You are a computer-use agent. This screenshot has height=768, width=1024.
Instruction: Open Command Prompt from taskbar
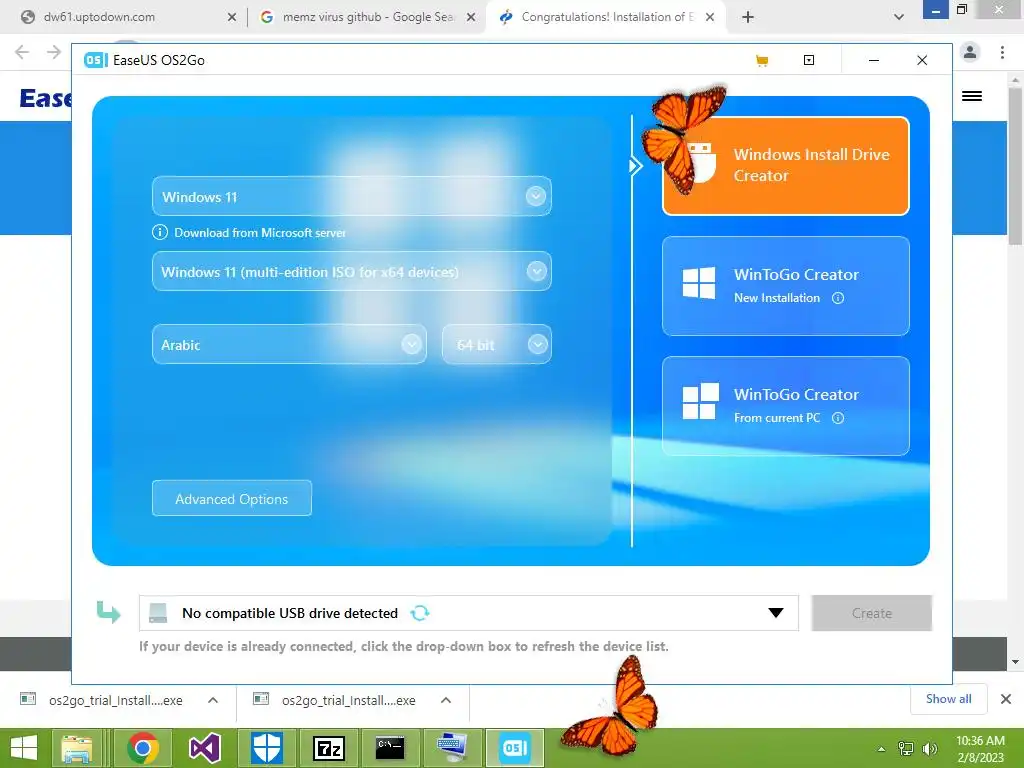(x=391, y=748)
